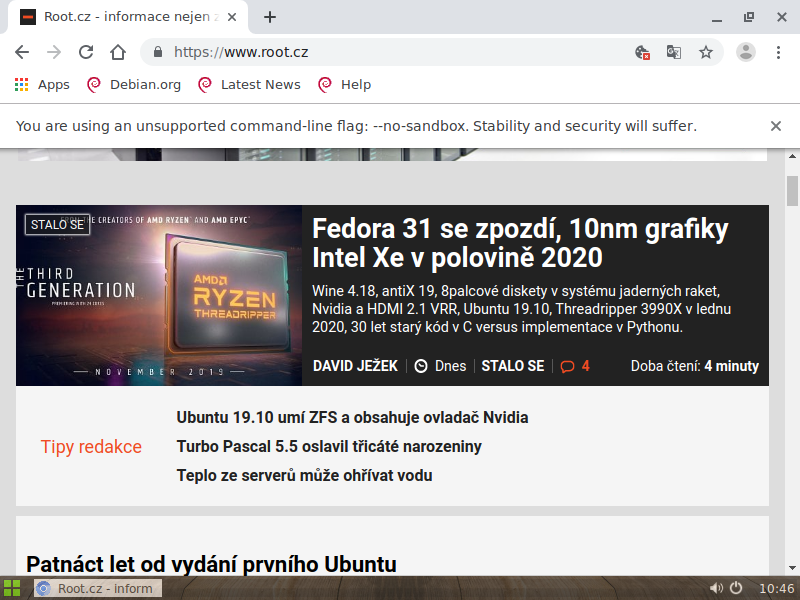The width and height of the screenshot is (800, 600).
Task: Open Google Translate icon in address bar
Action: pyautogui.click(x=673, y=52)
